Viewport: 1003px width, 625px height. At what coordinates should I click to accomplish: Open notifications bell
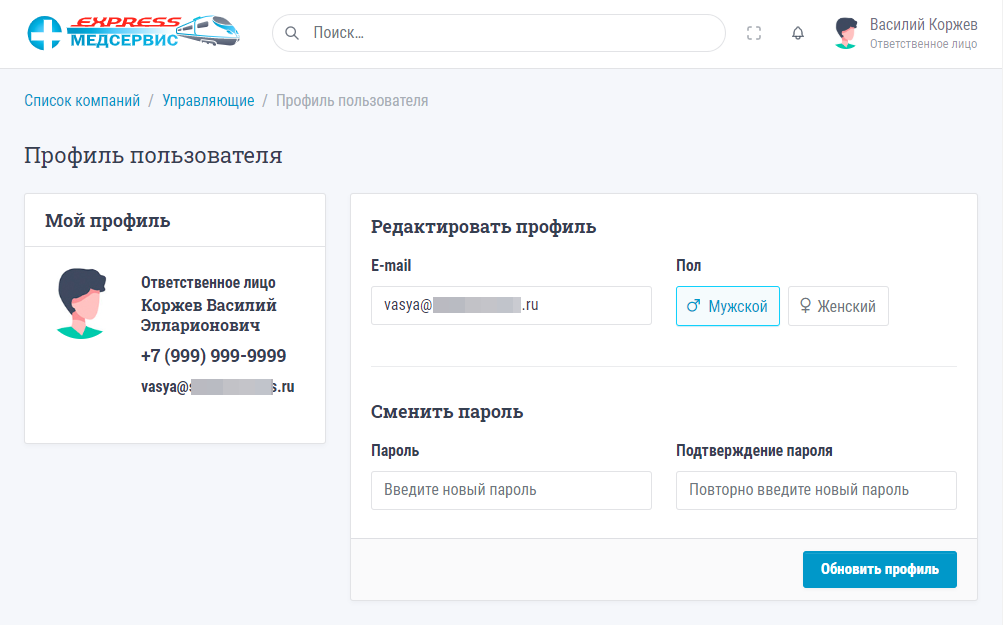[797, 33]
